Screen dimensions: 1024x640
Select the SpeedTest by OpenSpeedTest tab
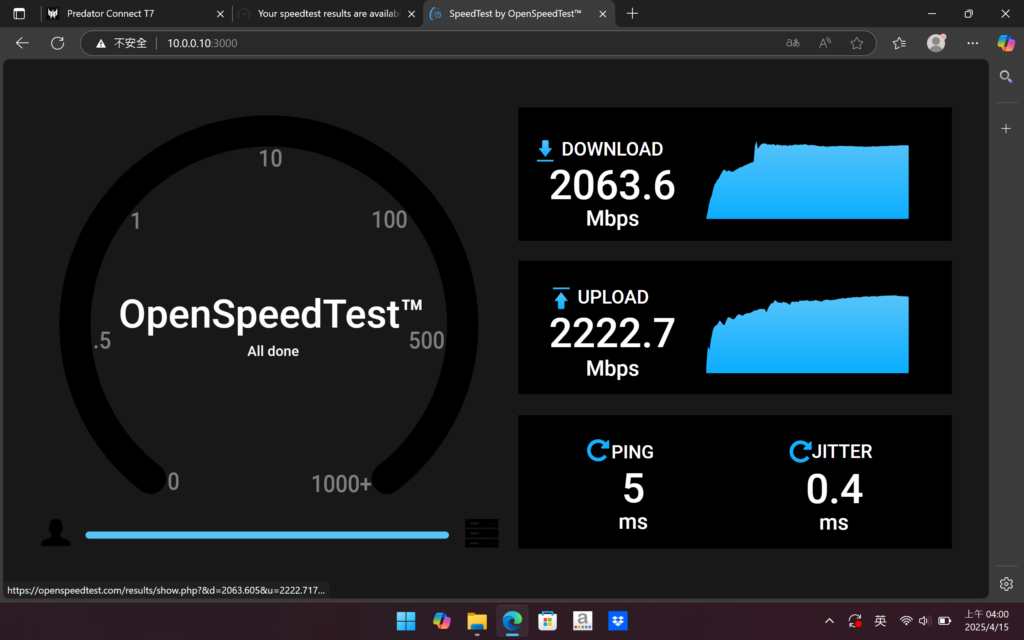click(519, 14)
